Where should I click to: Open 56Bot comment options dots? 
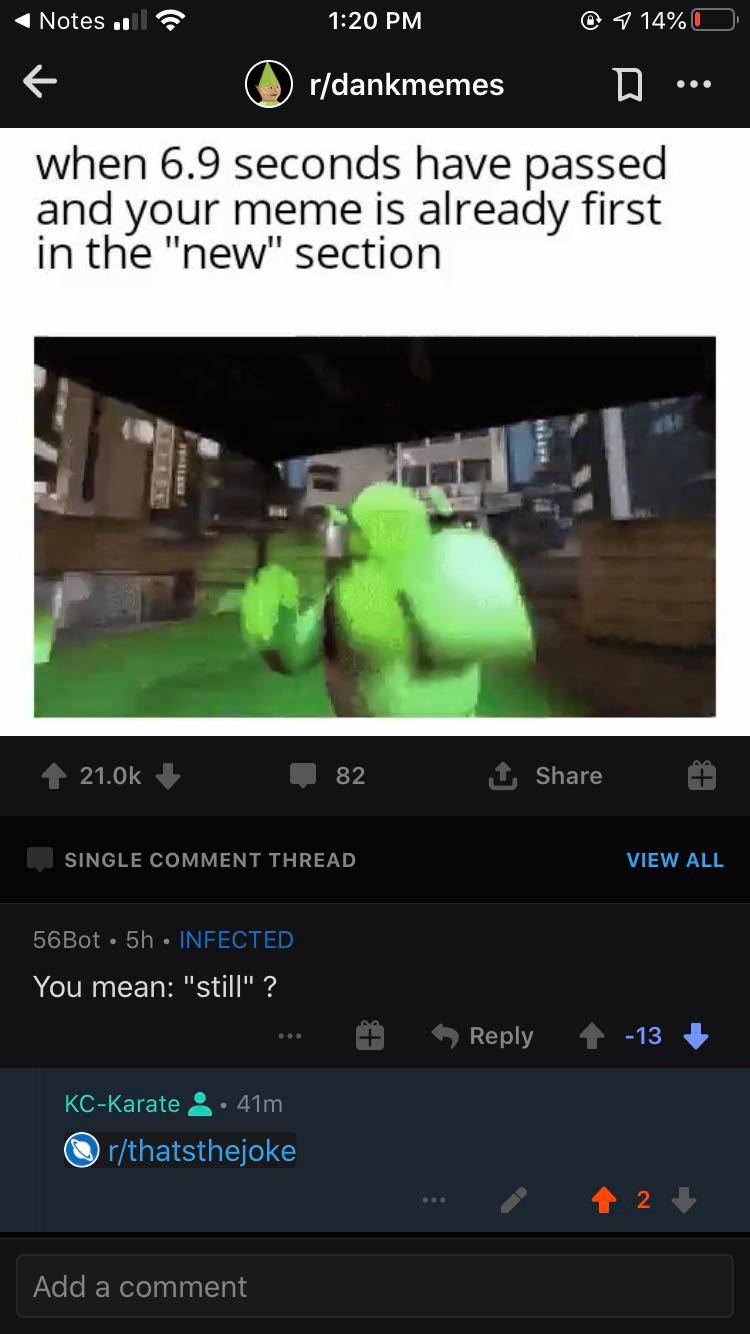click(x=290, y=1037)
